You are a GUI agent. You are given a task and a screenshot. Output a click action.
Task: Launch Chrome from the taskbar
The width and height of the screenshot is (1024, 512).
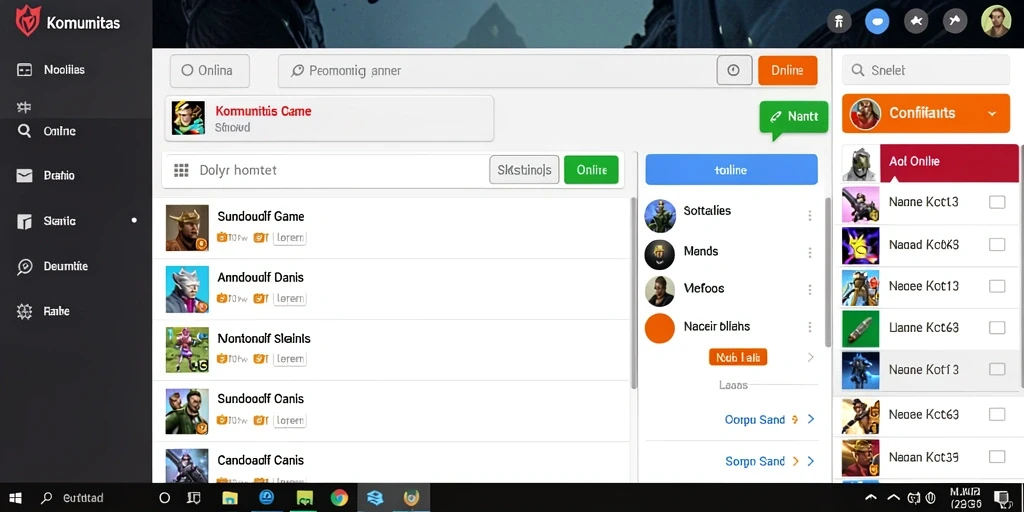(x=339, y=498)
